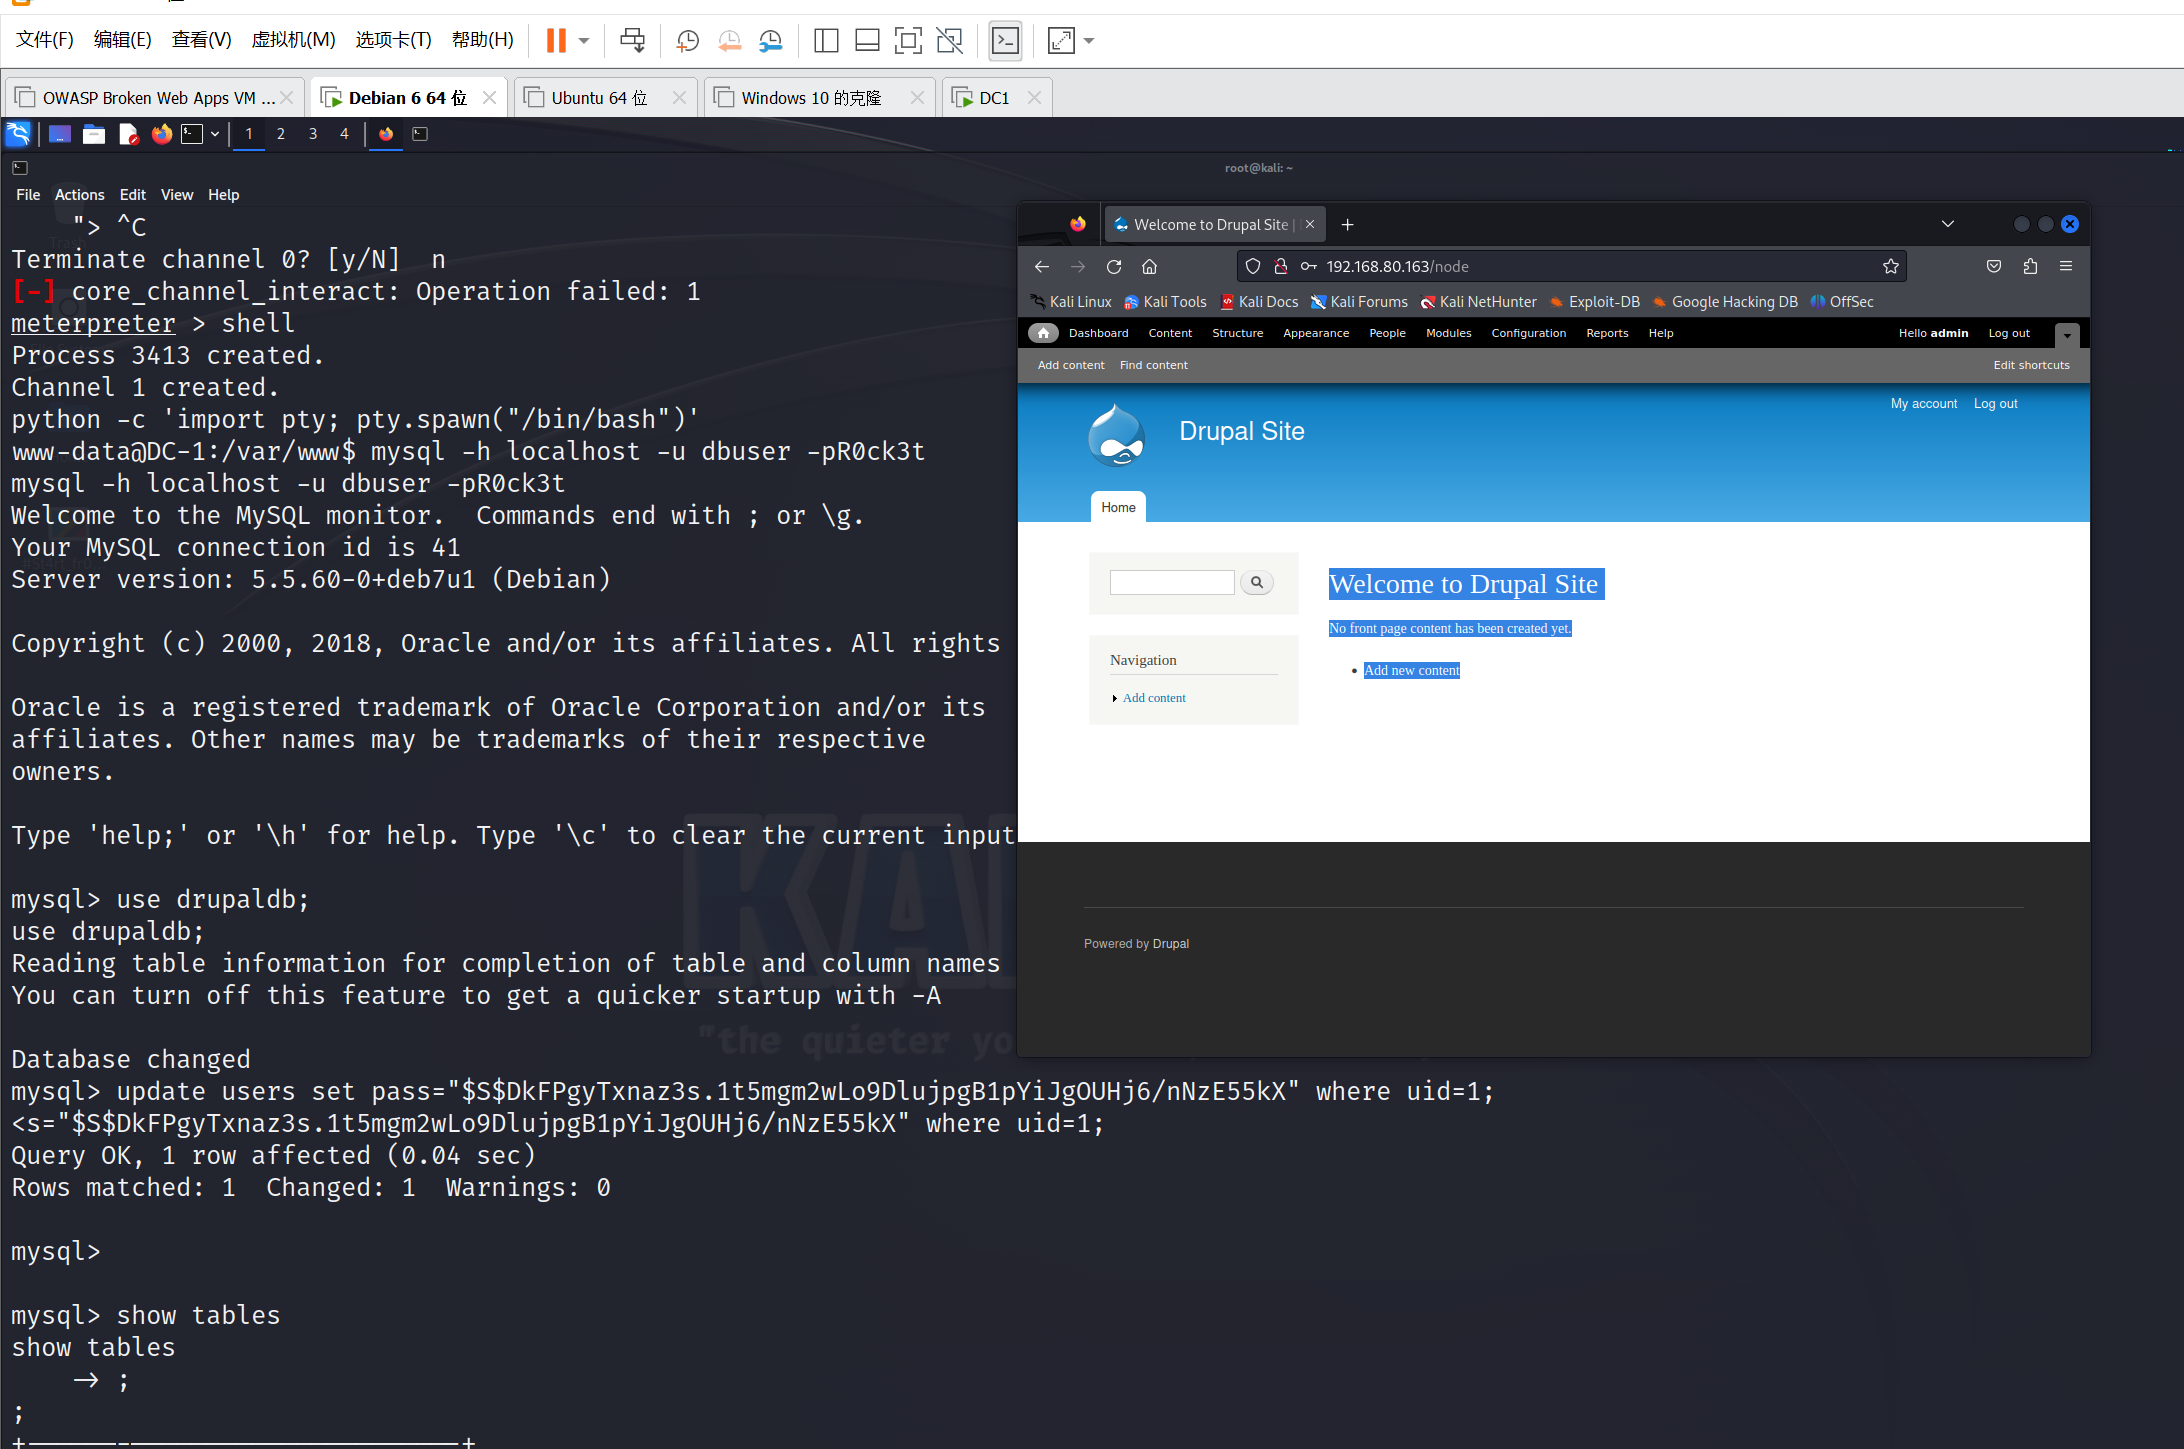2184x1449 pixels.
Task: Click the stretch guest display icon
Action: click(1060, 40)
